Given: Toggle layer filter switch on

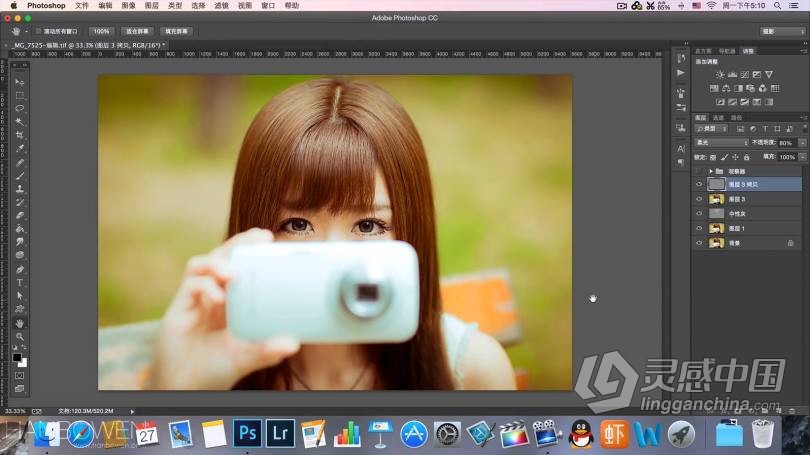Looking at the screenshot, I should tap(804, 128).
